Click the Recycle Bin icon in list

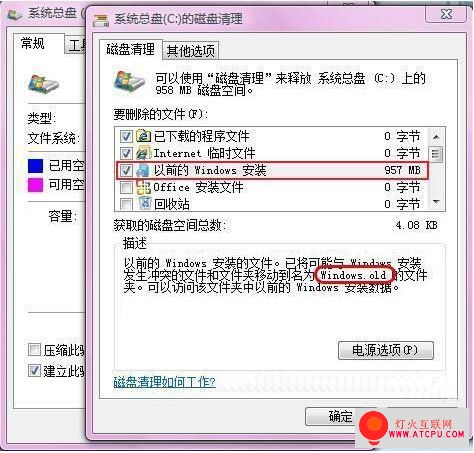[145, 203]
